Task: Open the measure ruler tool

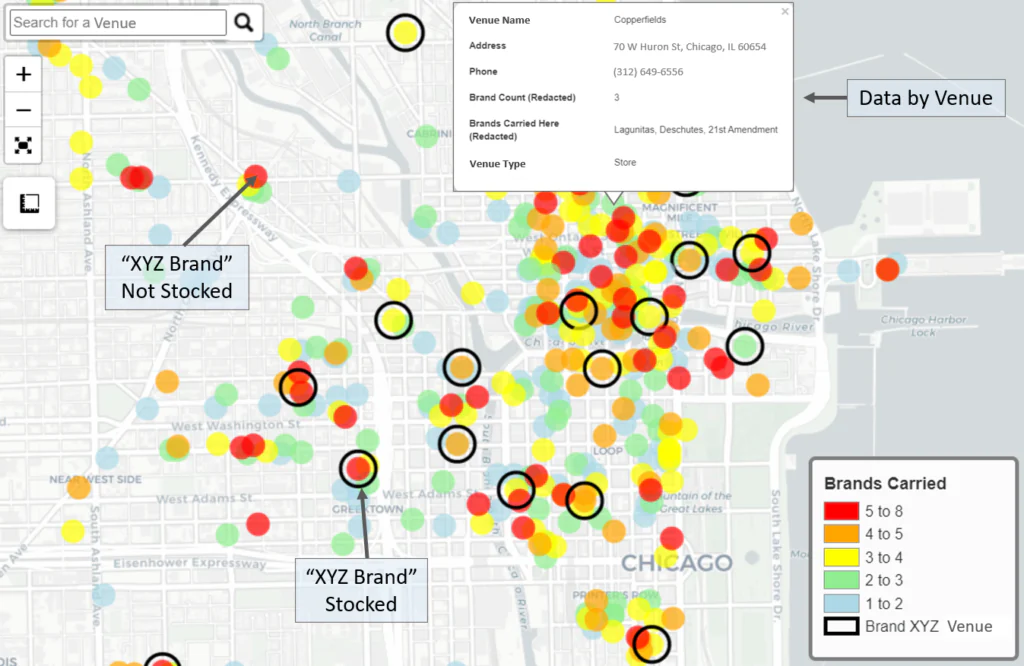Action: 29,203
